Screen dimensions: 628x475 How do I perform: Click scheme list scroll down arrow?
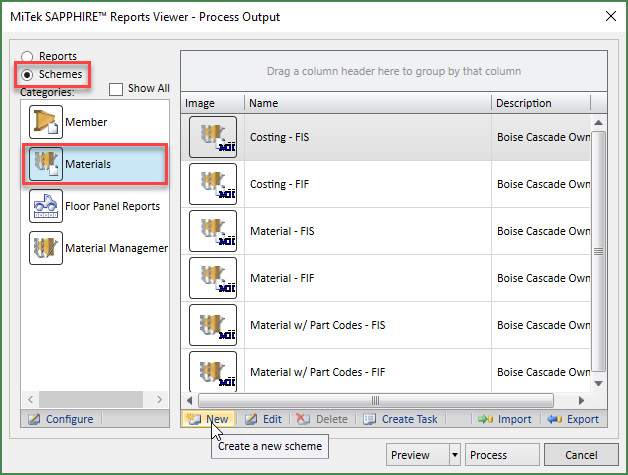[598, 384]
